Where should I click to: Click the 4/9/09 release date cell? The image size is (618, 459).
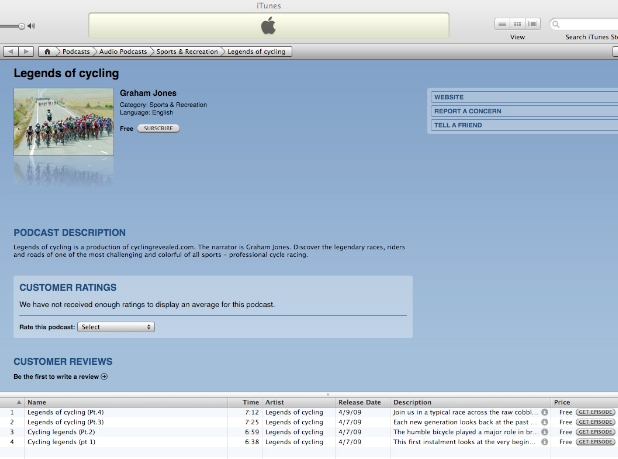(x=350, y=412)
